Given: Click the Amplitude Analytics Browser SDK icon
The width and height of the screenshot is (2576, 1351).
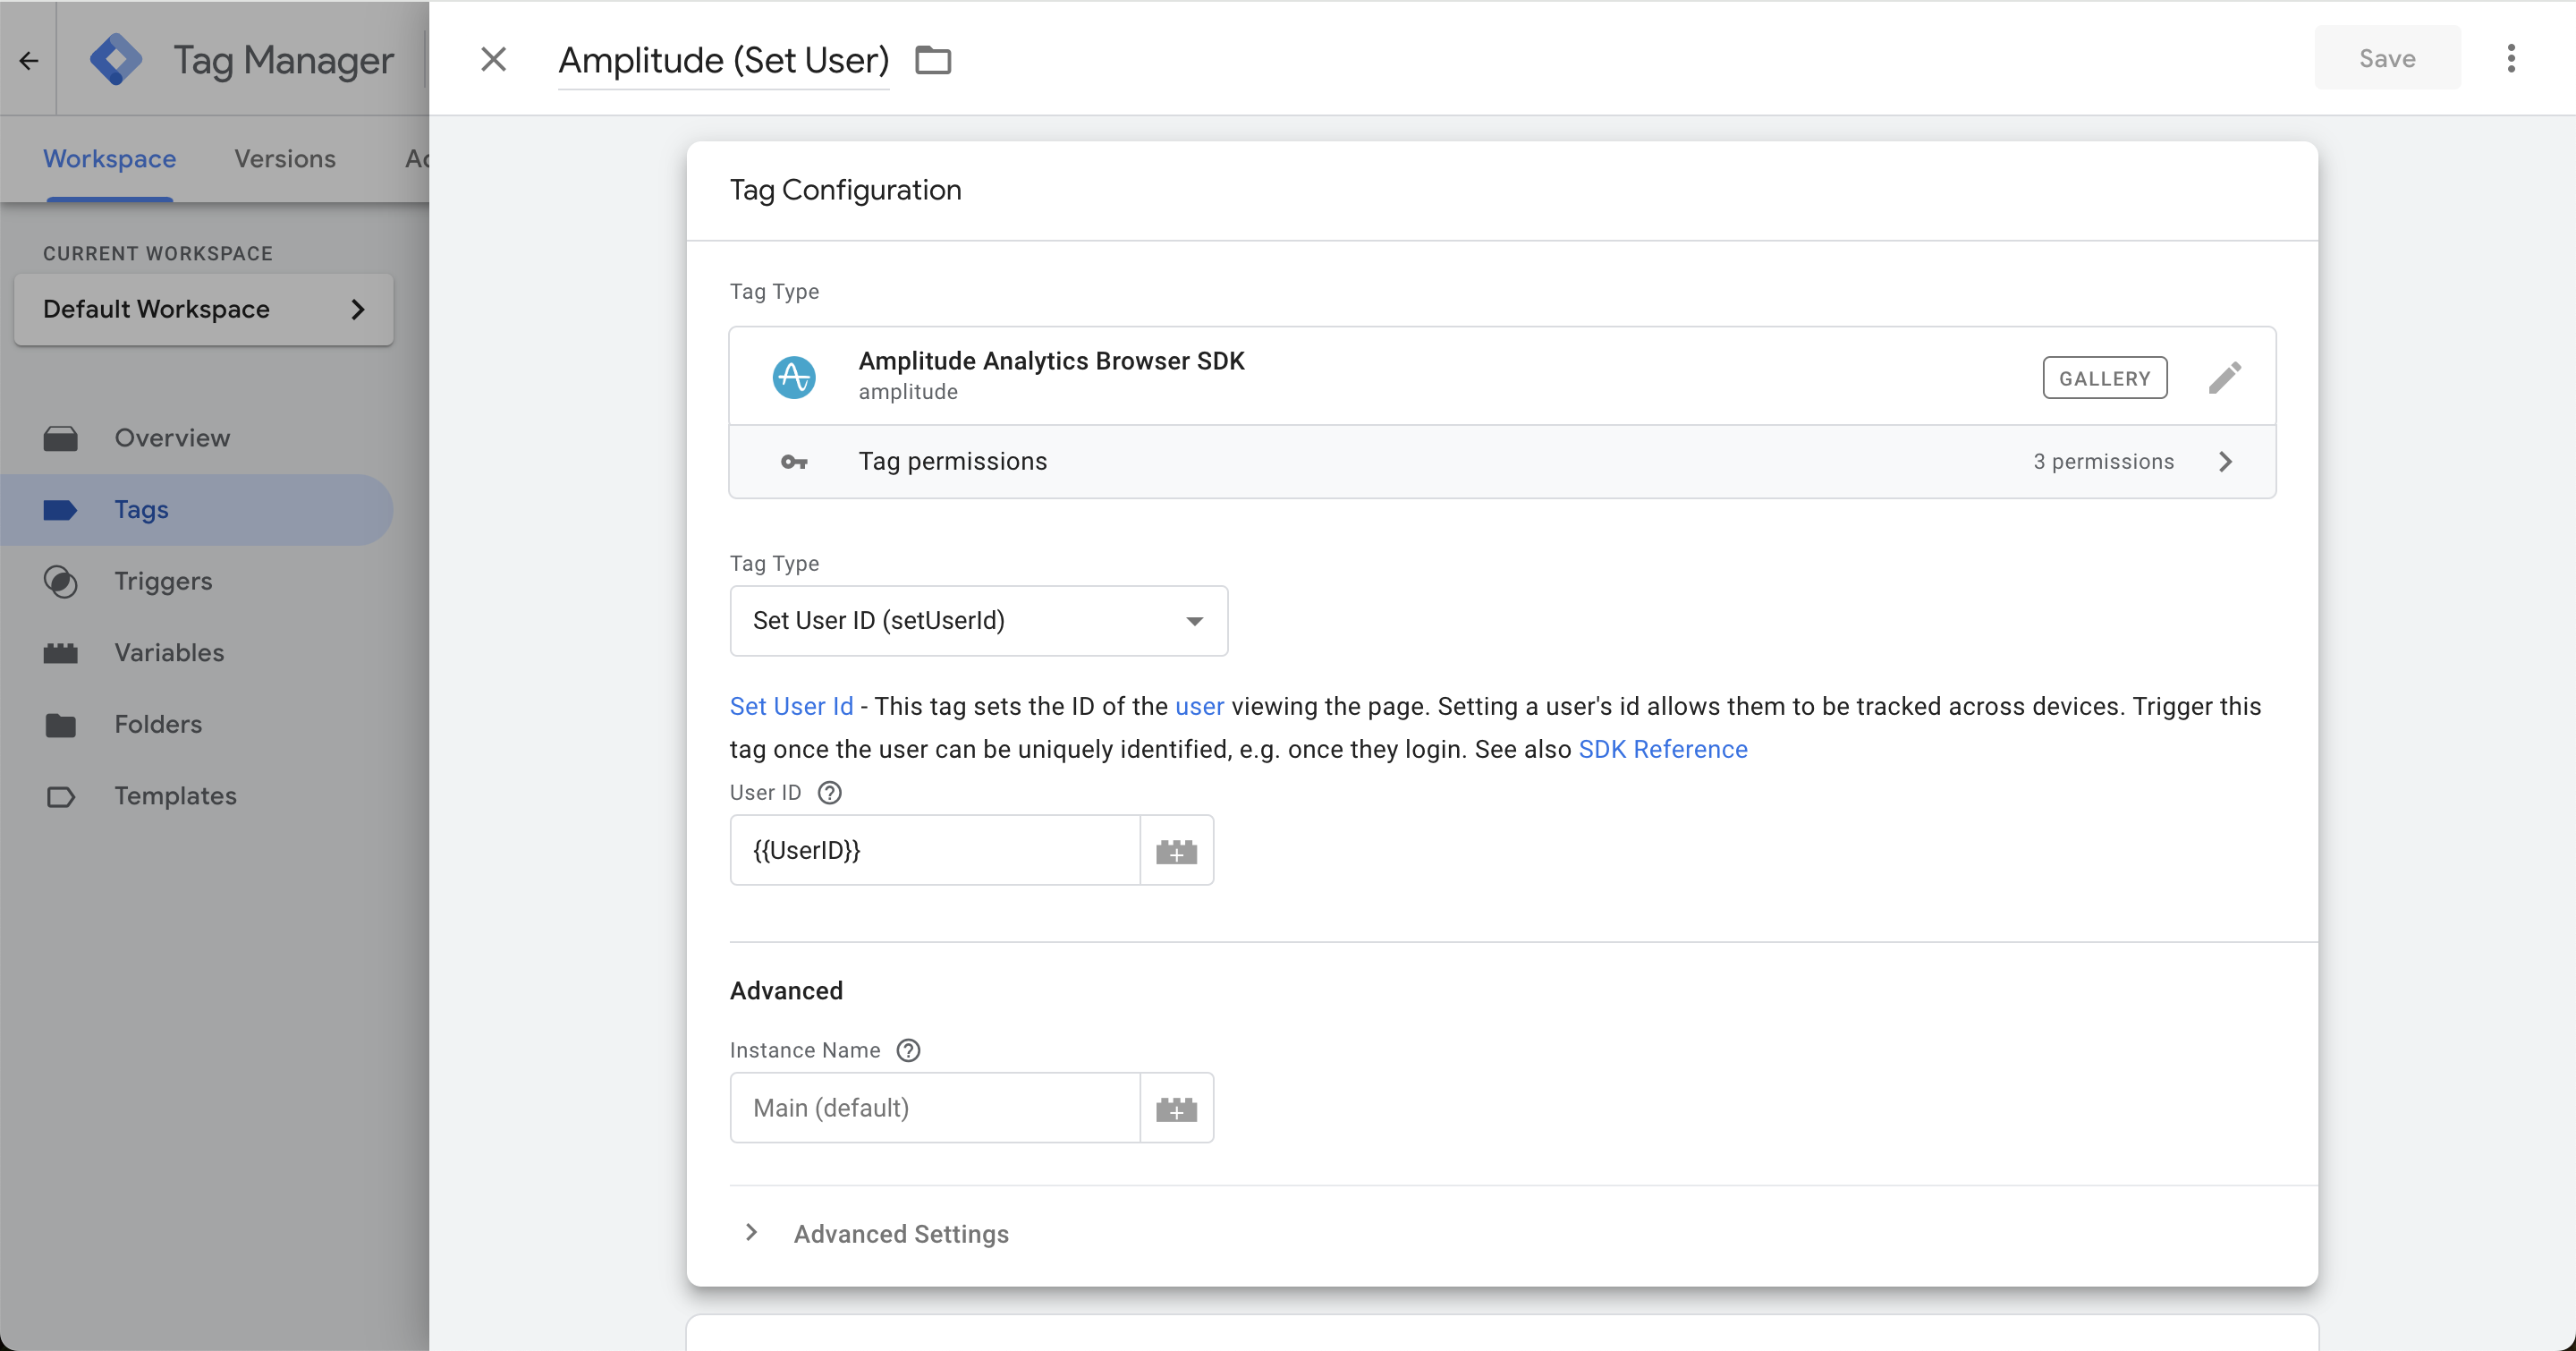Looking at the screenshot, I should 794,377.
